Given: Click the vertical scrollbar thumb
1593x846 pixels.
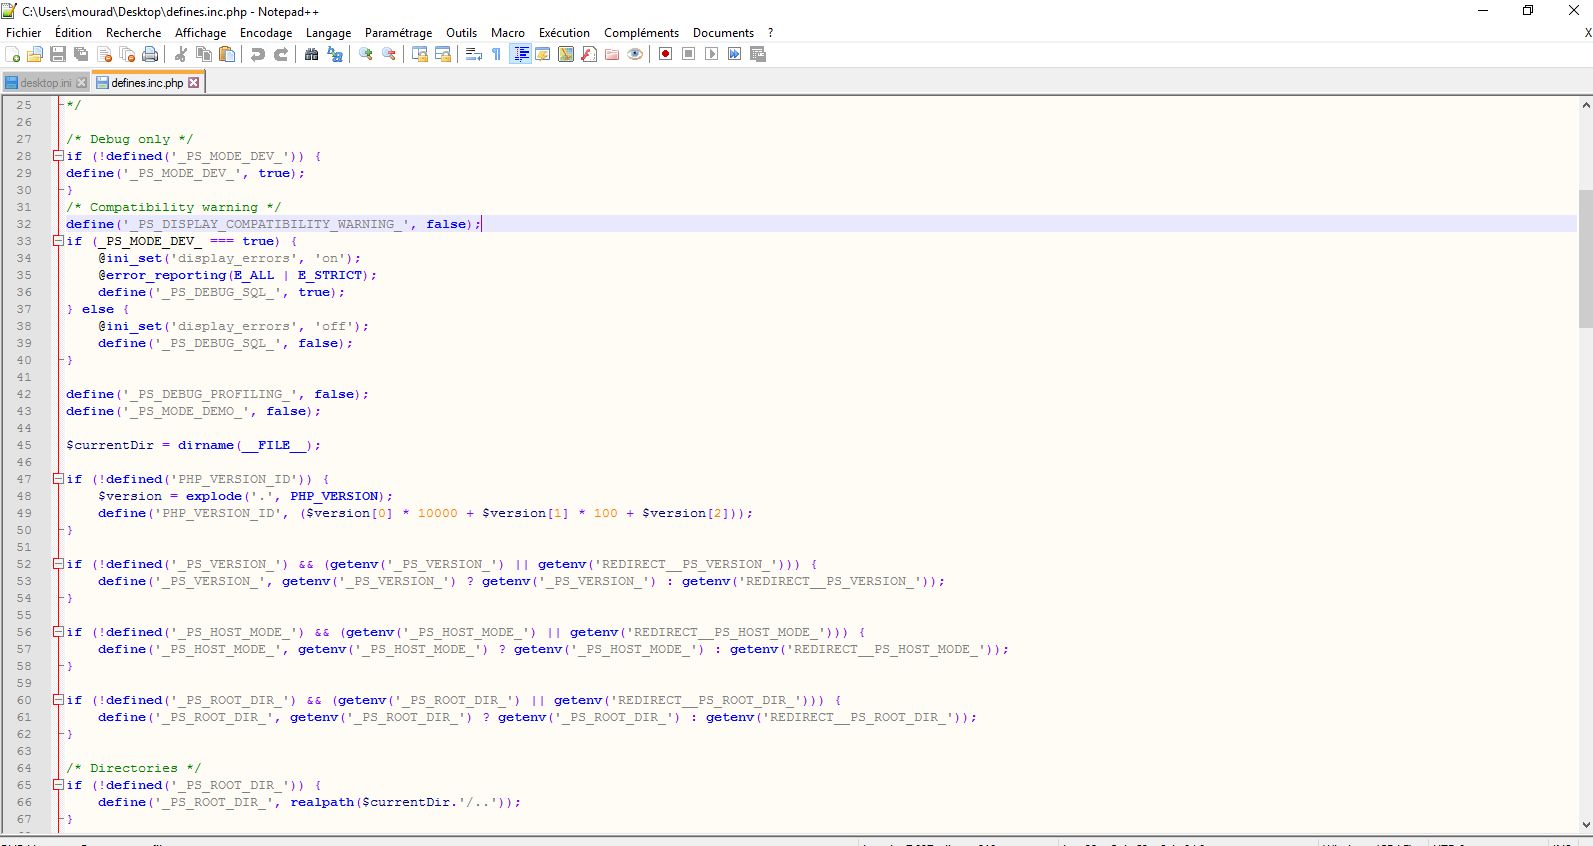Looking at the screenshot, I should coord(1585,258).
